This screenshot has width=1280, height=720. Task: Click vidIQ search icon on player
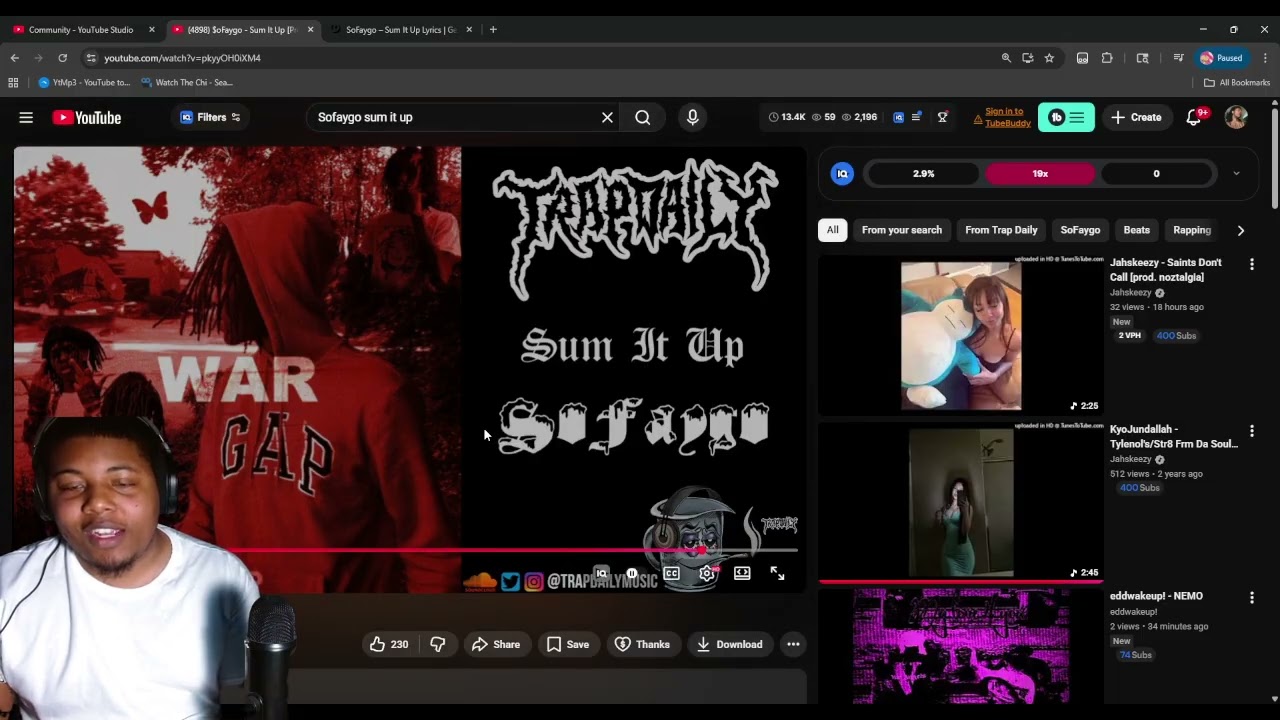point(601,573)
